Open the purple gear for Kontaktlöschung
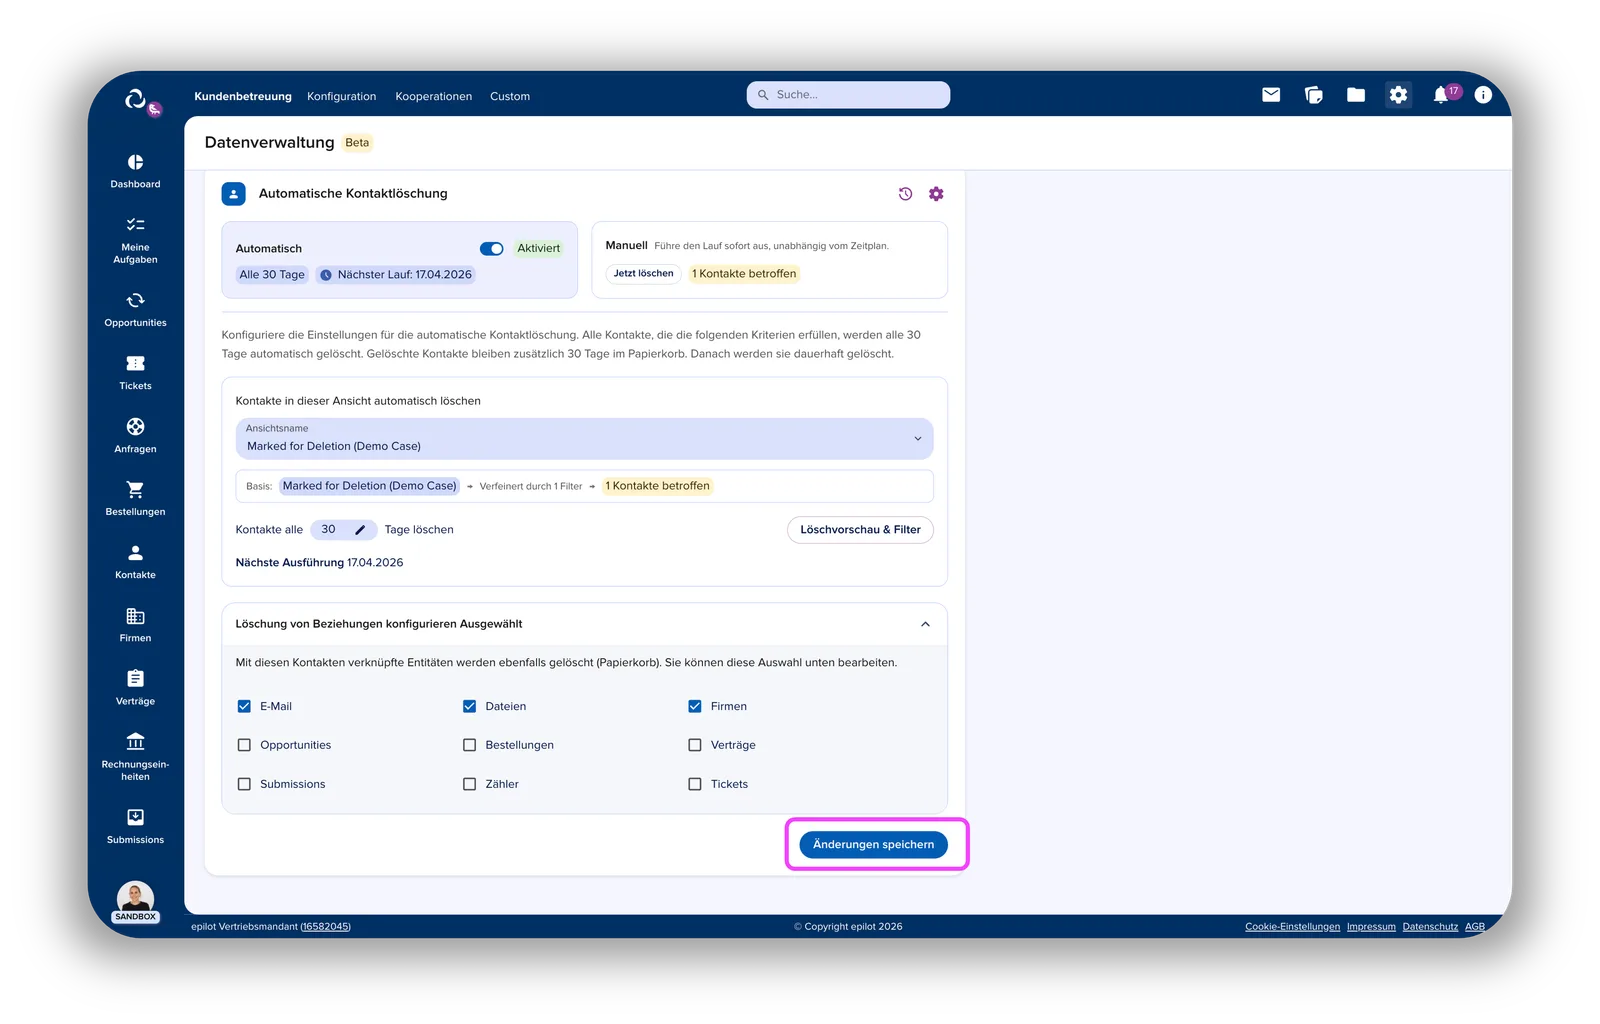The height and width of the screenshot is (1024, 1600). 936,194
